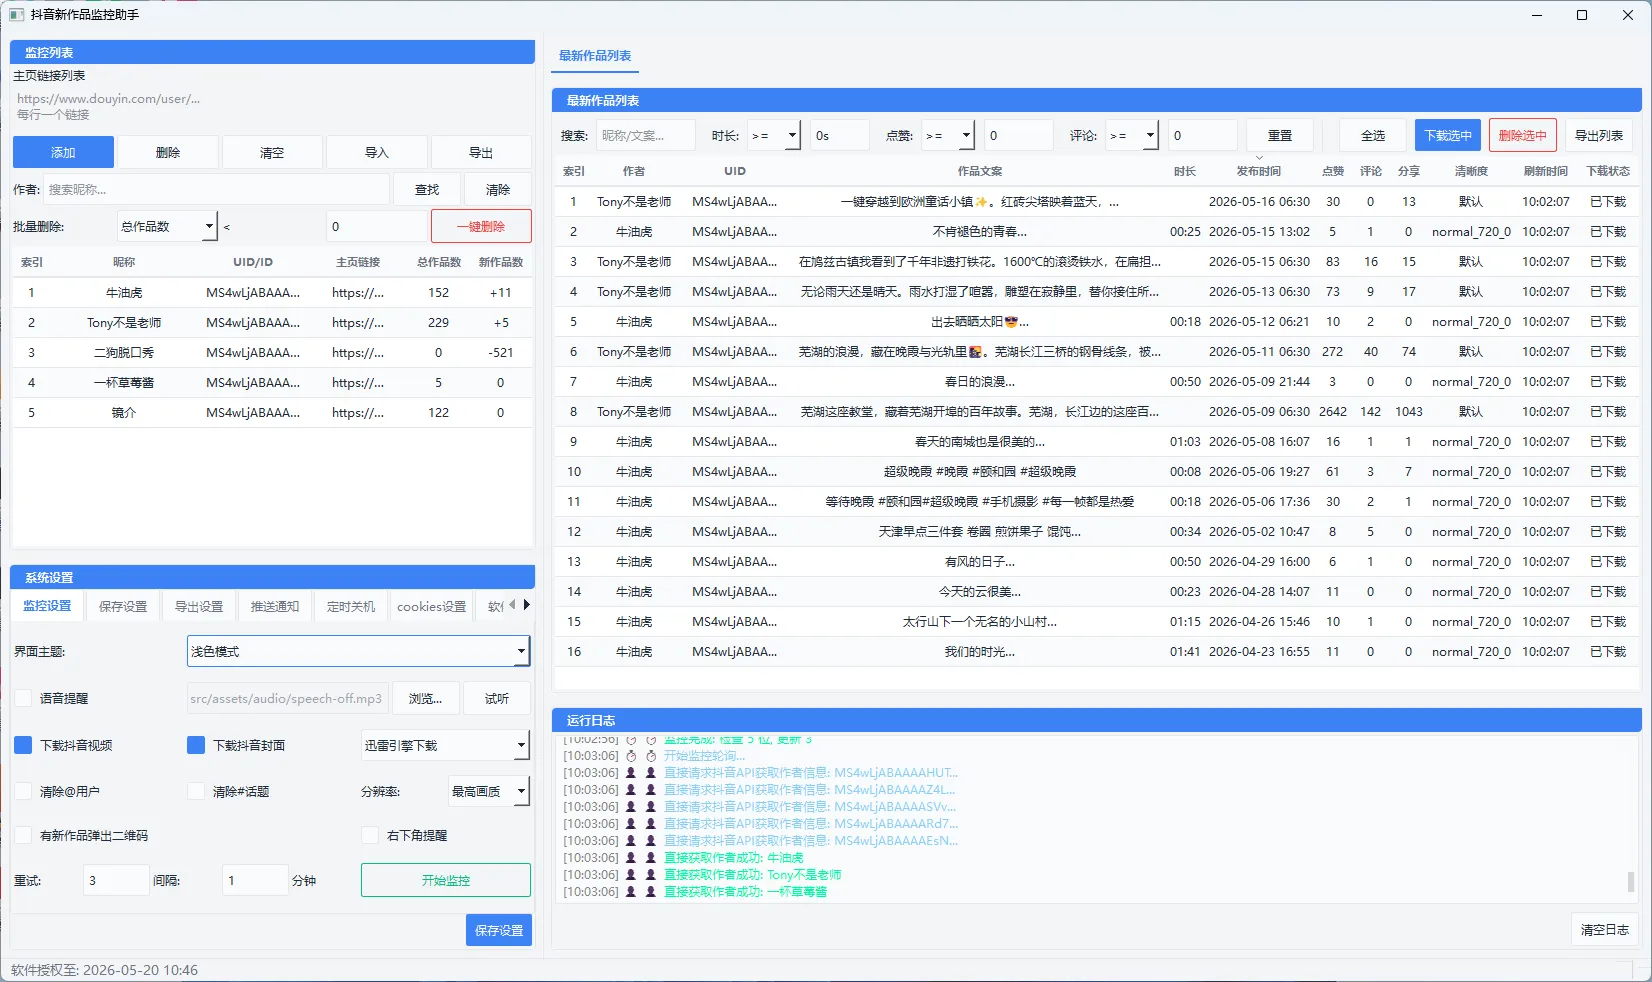Click the batch delete threshold value field
This screenshot has height=982, width=1652.
(x=377, y=227)
